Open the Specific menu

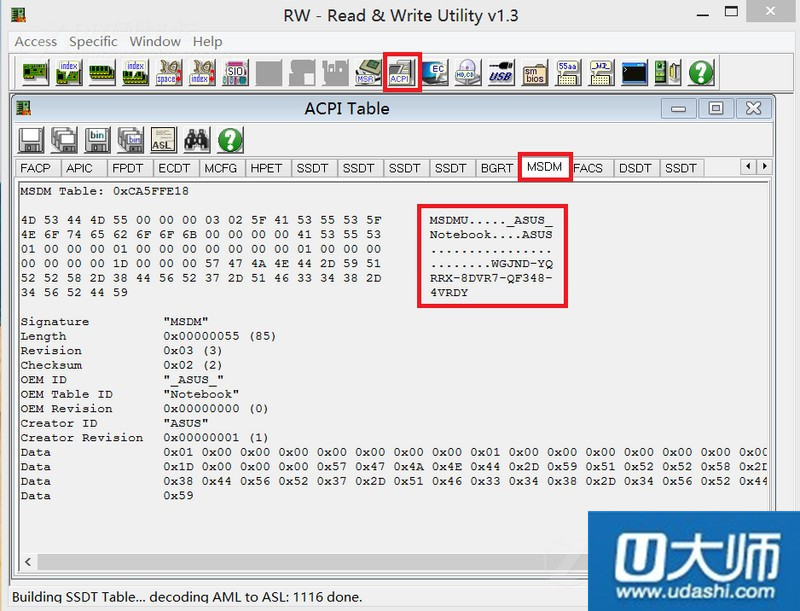[93, 41]
